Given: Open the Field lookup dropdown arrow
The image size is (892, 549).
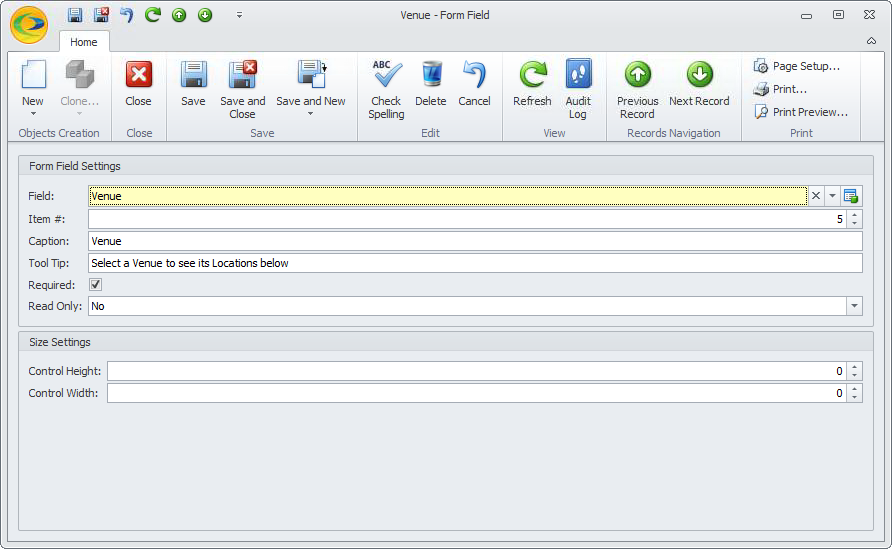Looking at the screenshot, I should click(832, 196).
